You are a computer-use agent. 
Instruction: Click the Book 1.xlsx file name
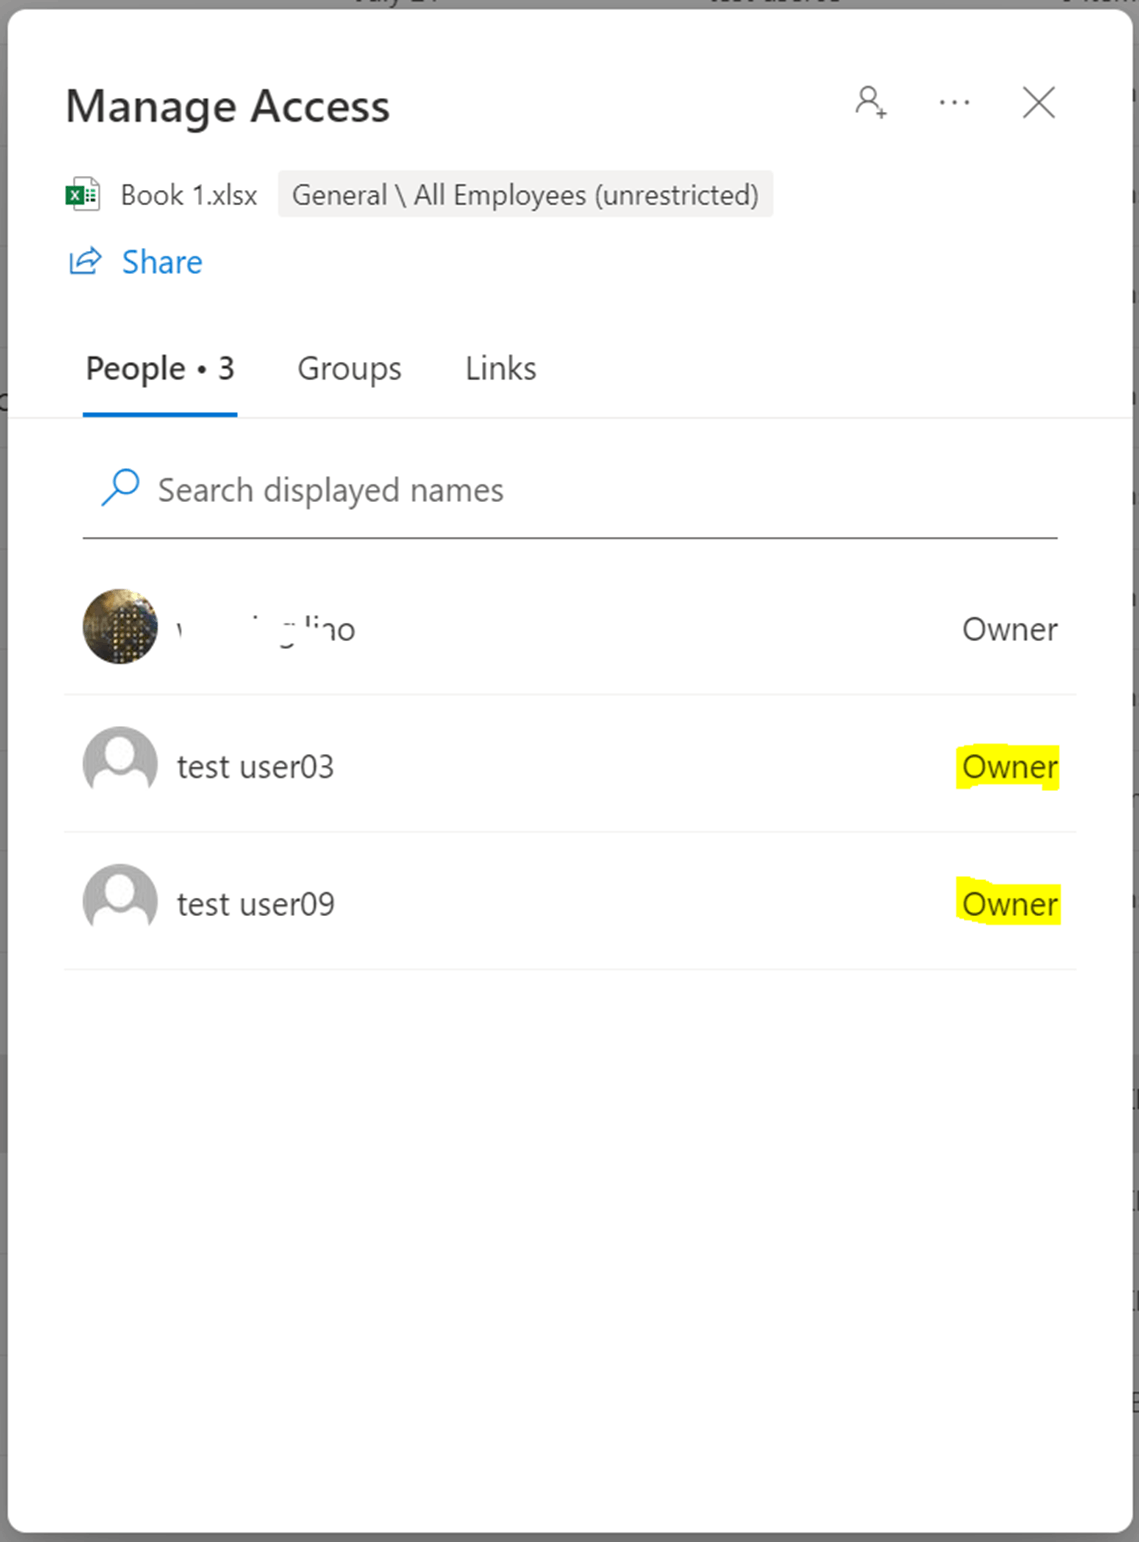(187, 194)
